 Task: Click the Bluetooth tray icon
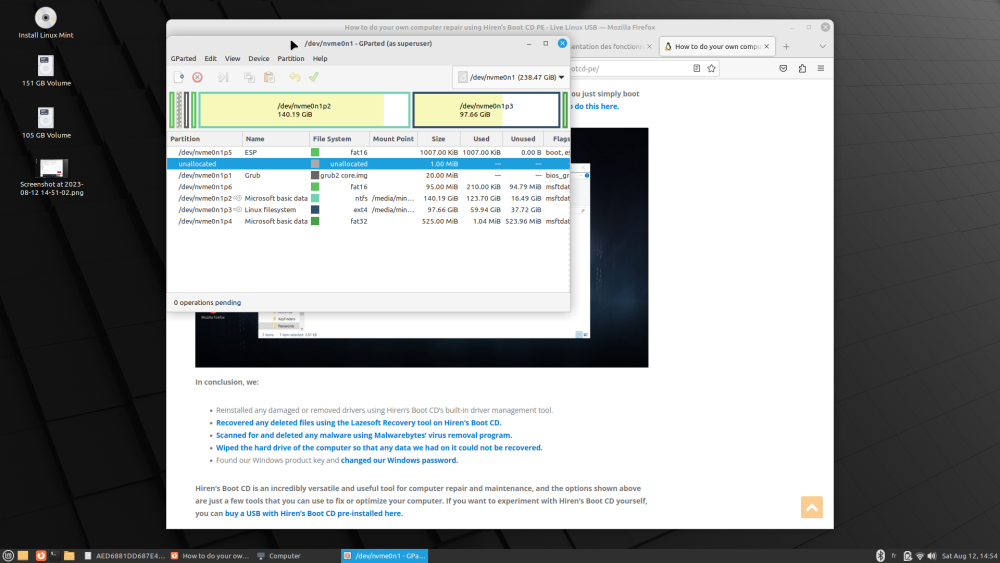pos(880,556)
